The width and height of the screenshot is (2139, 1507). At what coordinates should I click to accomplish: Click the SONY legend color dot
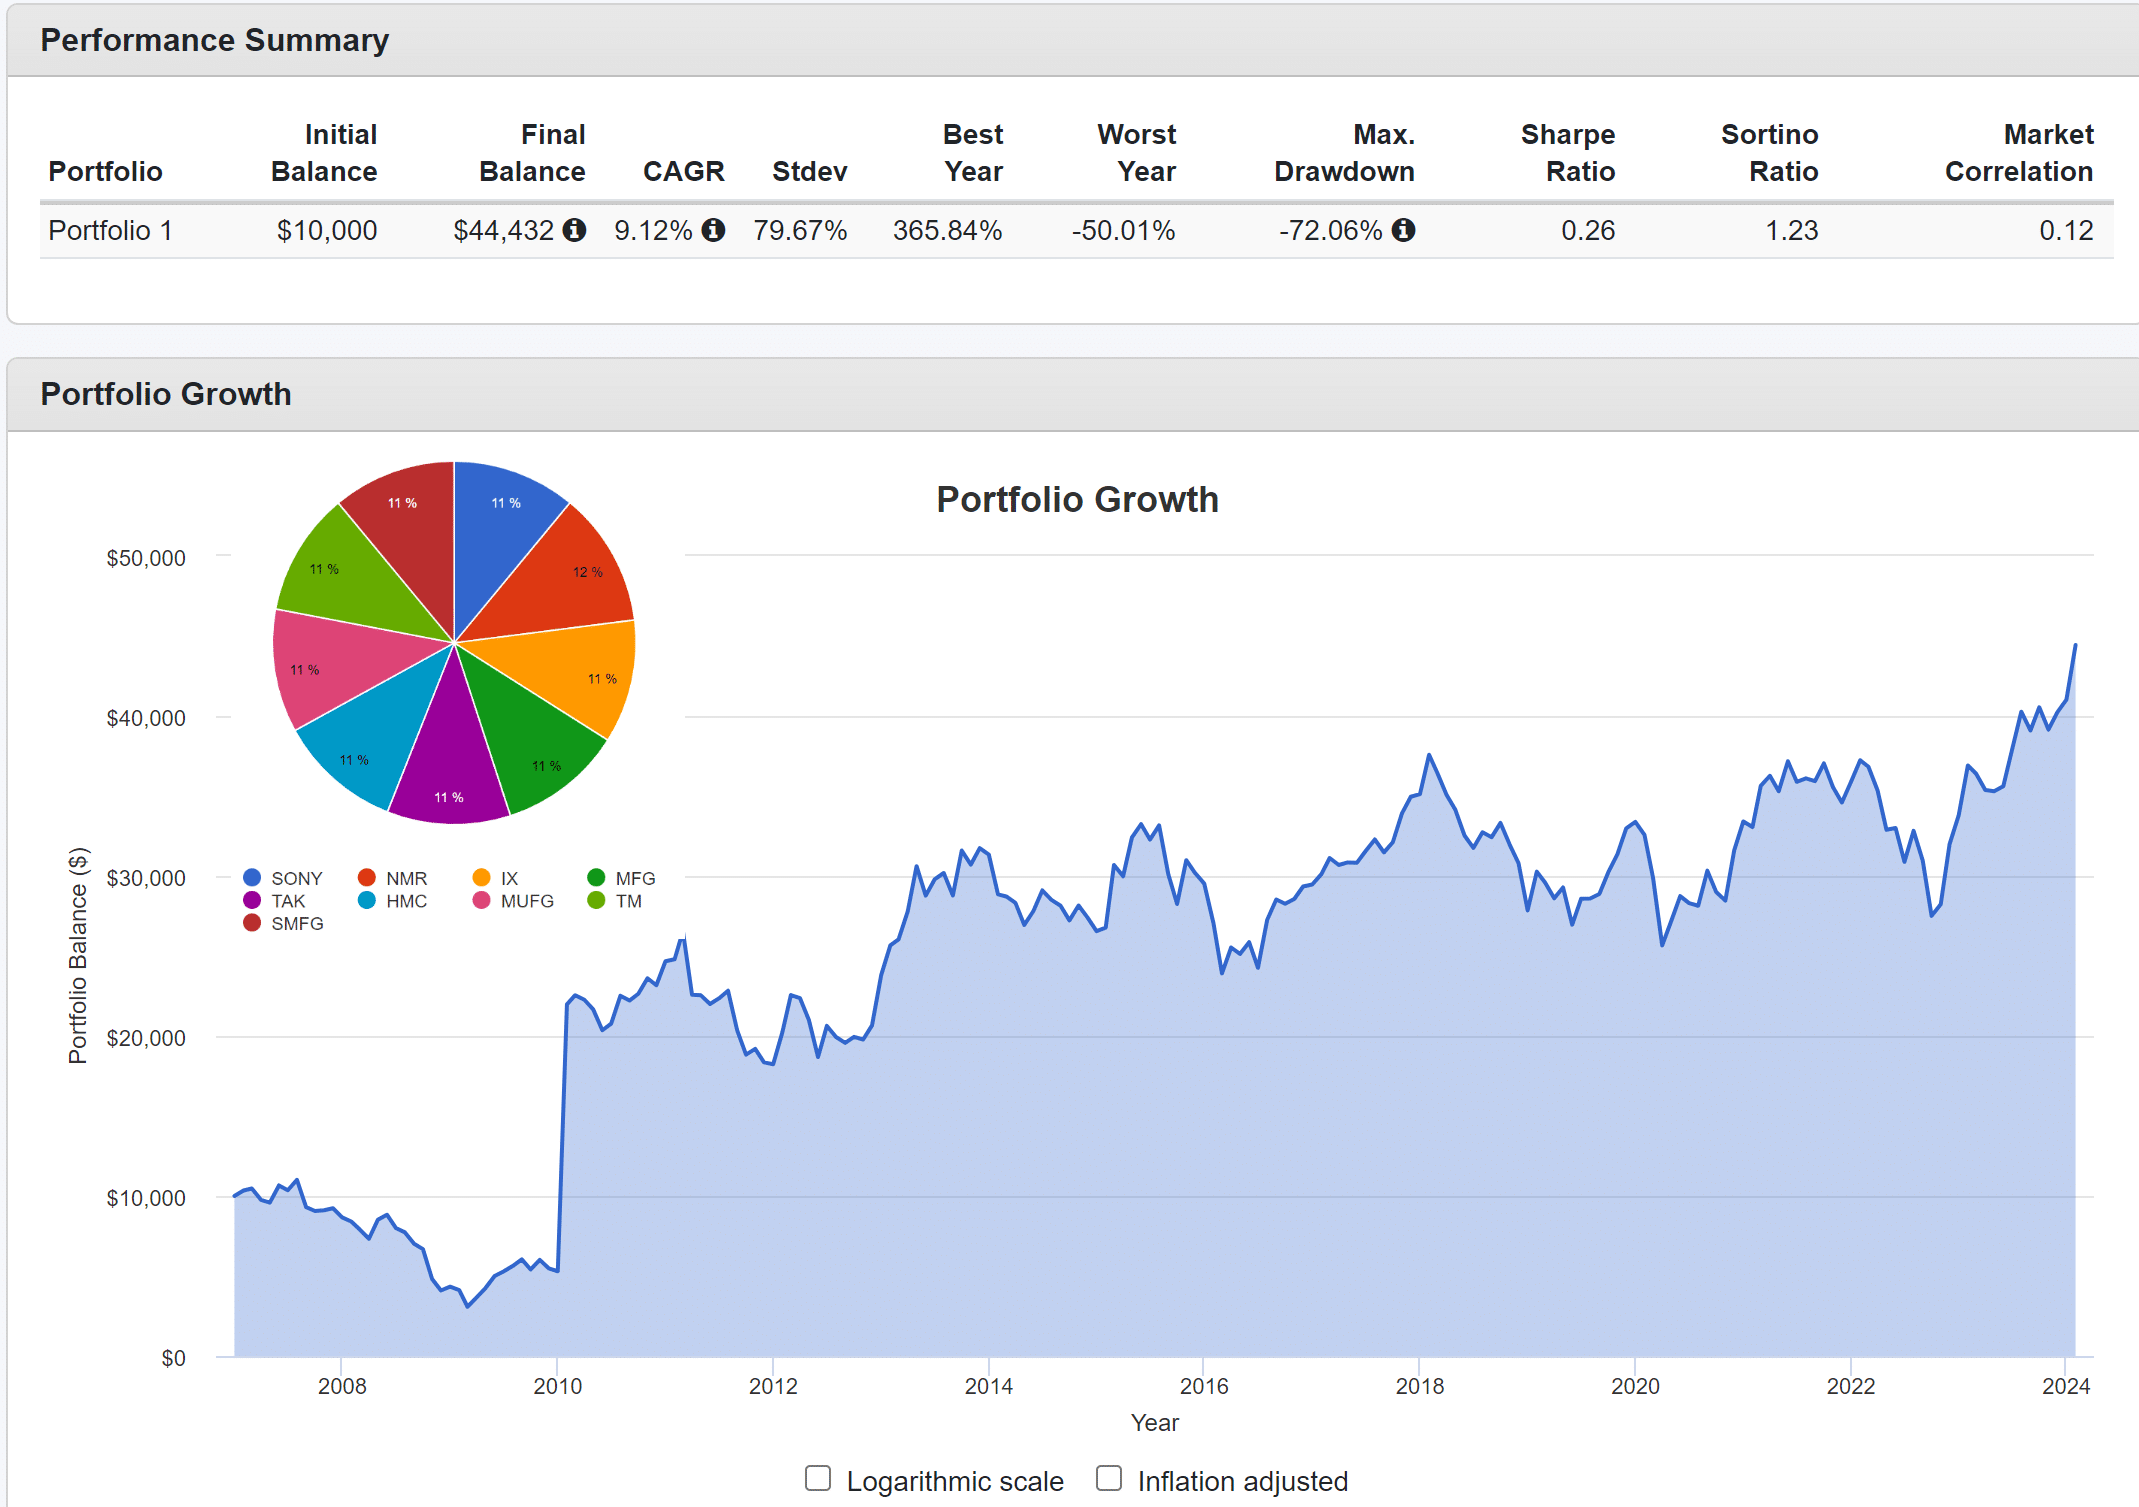252,878
